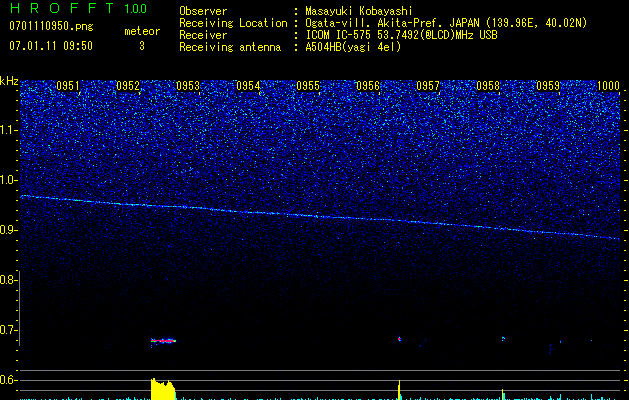This screenshot has width=629, height=400.
Task: Click the 0956 time marker
Action: 368,86
